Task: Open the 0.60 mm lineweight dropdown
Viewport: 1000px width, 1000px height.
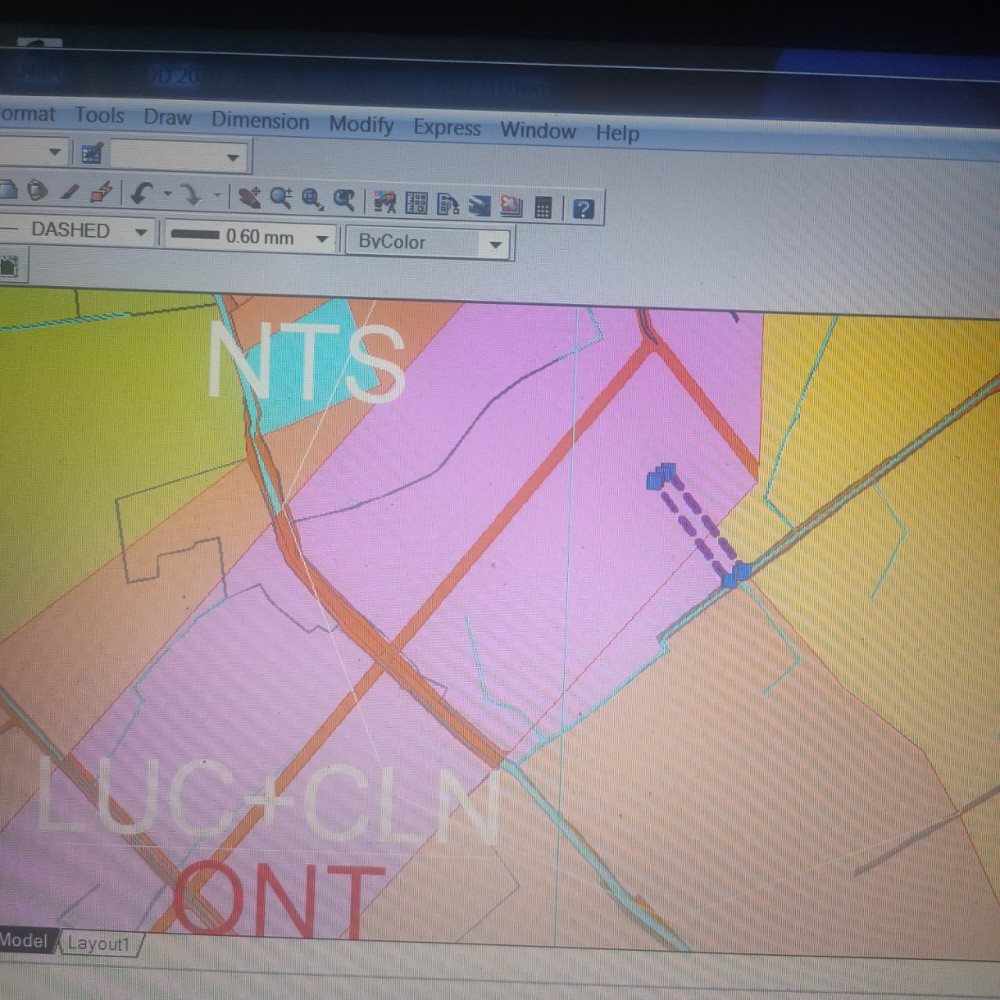Action: 321,239
